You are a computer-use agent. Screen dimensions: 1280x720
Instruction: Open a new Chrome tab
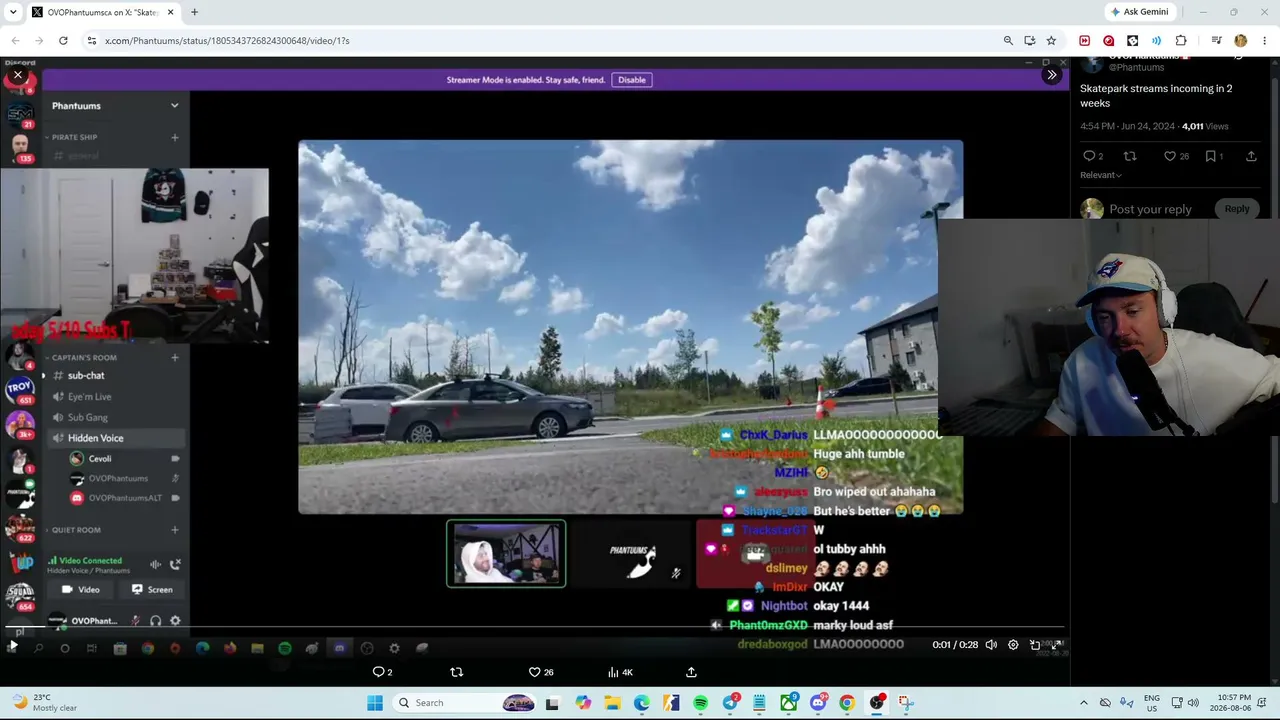(194, 12)
